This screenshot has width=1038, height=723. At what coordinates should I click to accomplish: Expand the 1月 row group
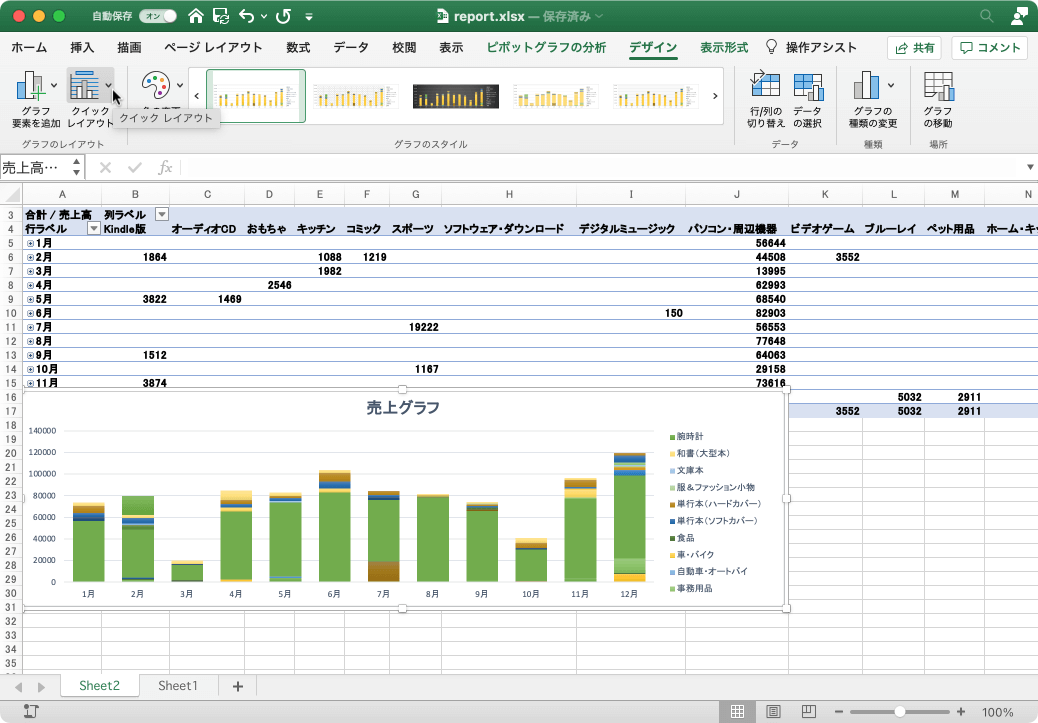(x=30, y=244)
